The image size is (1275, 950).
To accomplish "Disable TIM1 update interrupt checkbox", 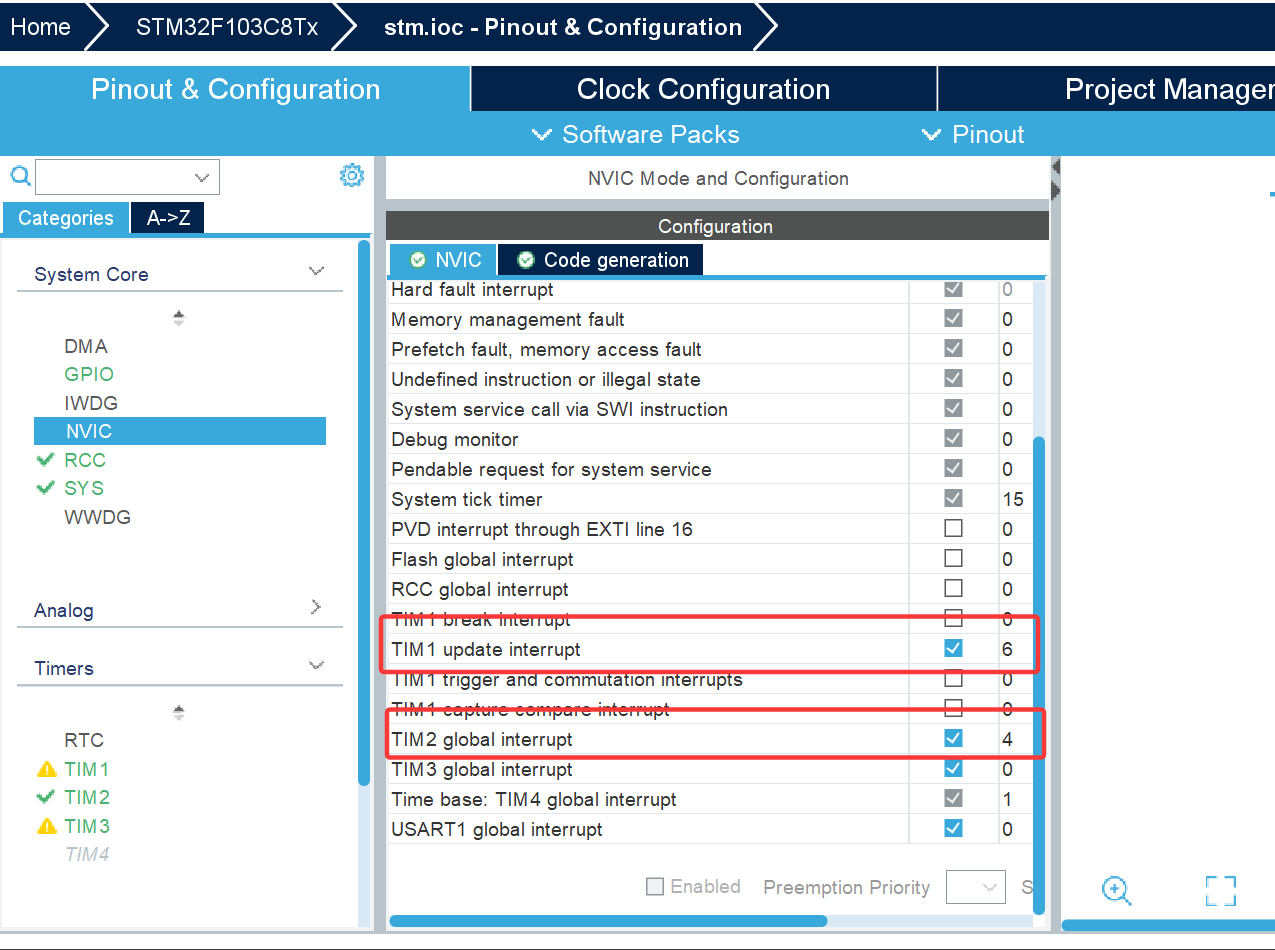I will (x=954, y=648).
